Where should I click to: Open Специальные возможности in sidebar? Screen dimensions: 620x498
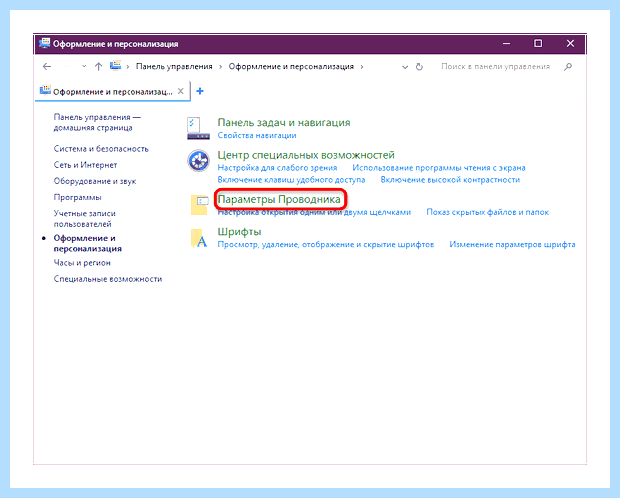click(108, 279)
